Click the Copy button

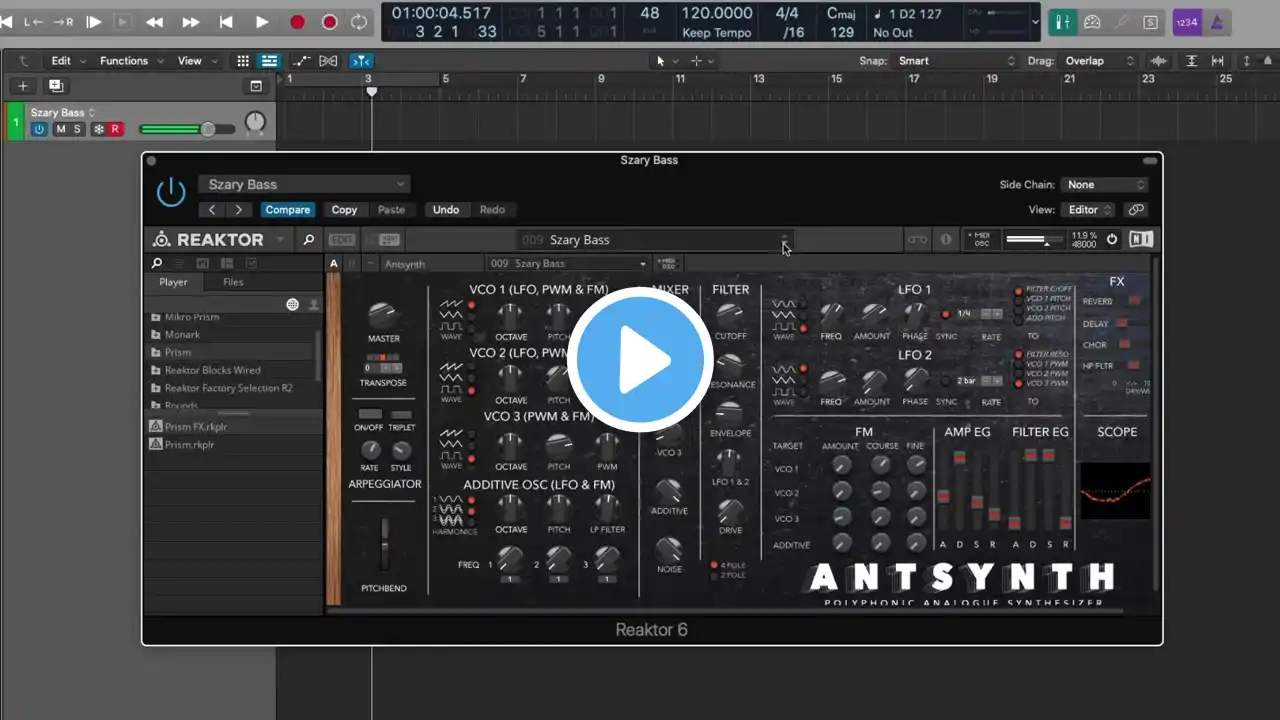pos(344,210)
